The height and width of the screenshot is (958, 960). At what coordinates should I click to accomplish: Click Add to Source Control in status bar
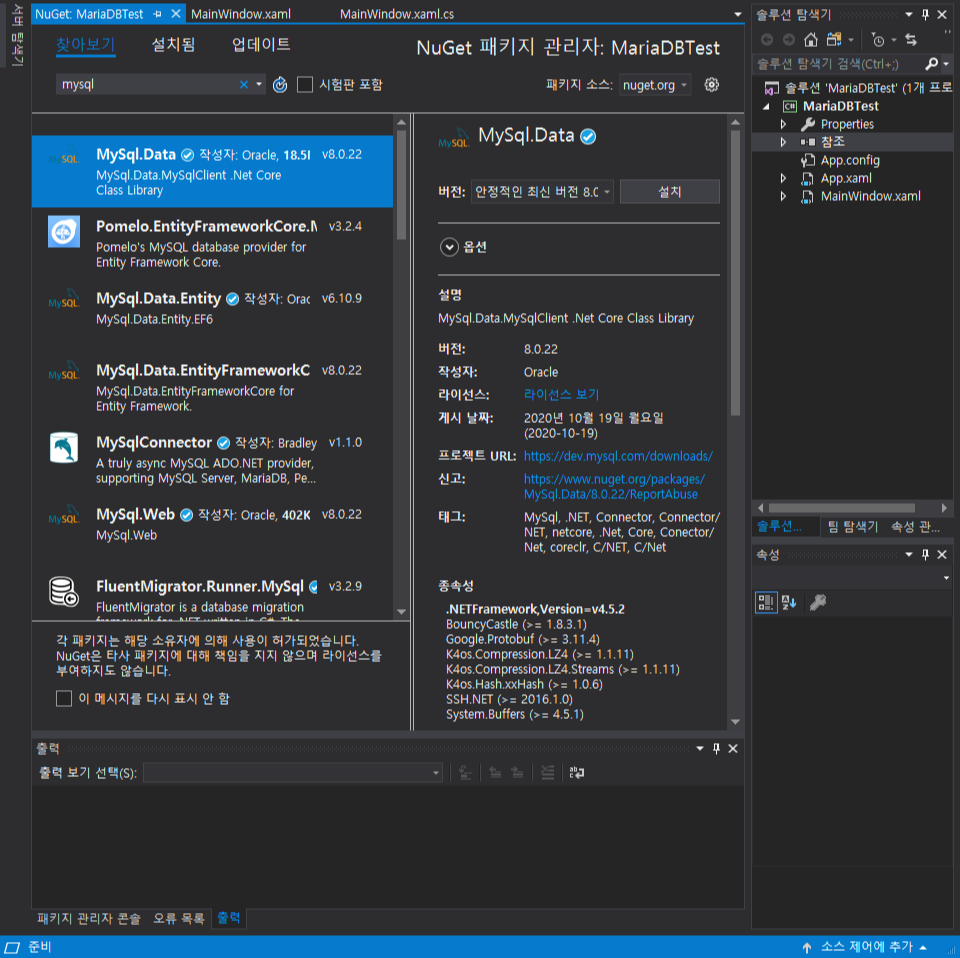click(x=865, y=947)
